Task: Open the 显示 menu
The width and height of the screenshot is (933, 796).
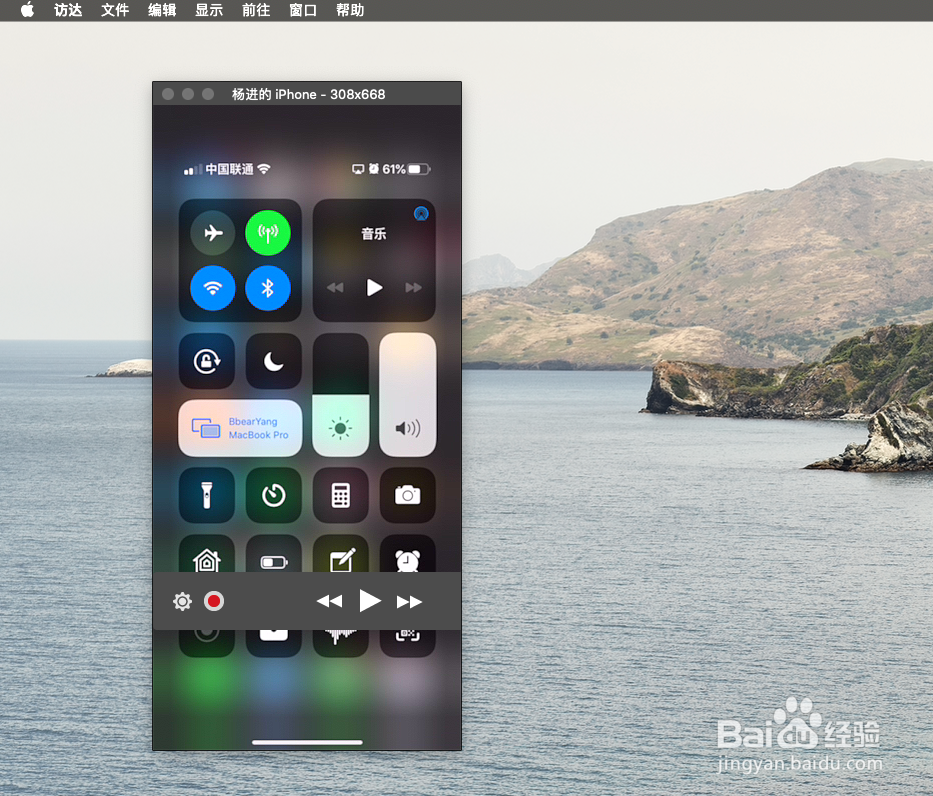Action: tap(209, 10)
